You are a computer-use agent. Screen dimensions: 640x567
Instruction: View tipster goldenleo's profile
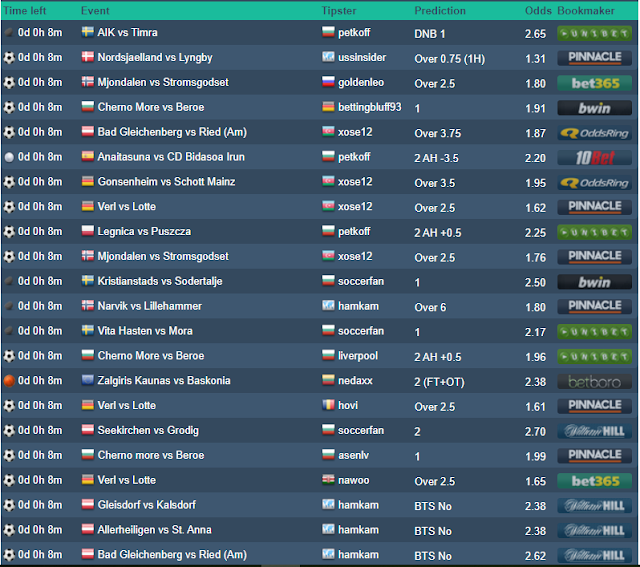tap(361, 82)
